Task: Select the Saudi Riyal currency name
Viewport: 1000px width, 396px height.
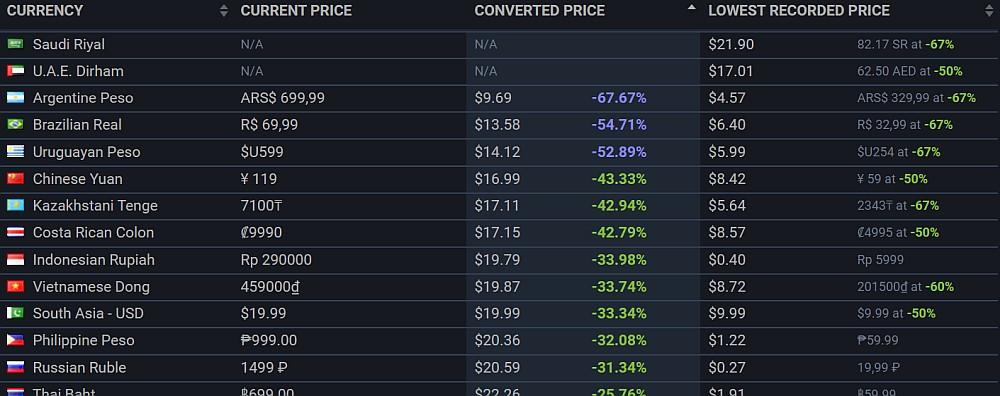Action: coord(69,44)
